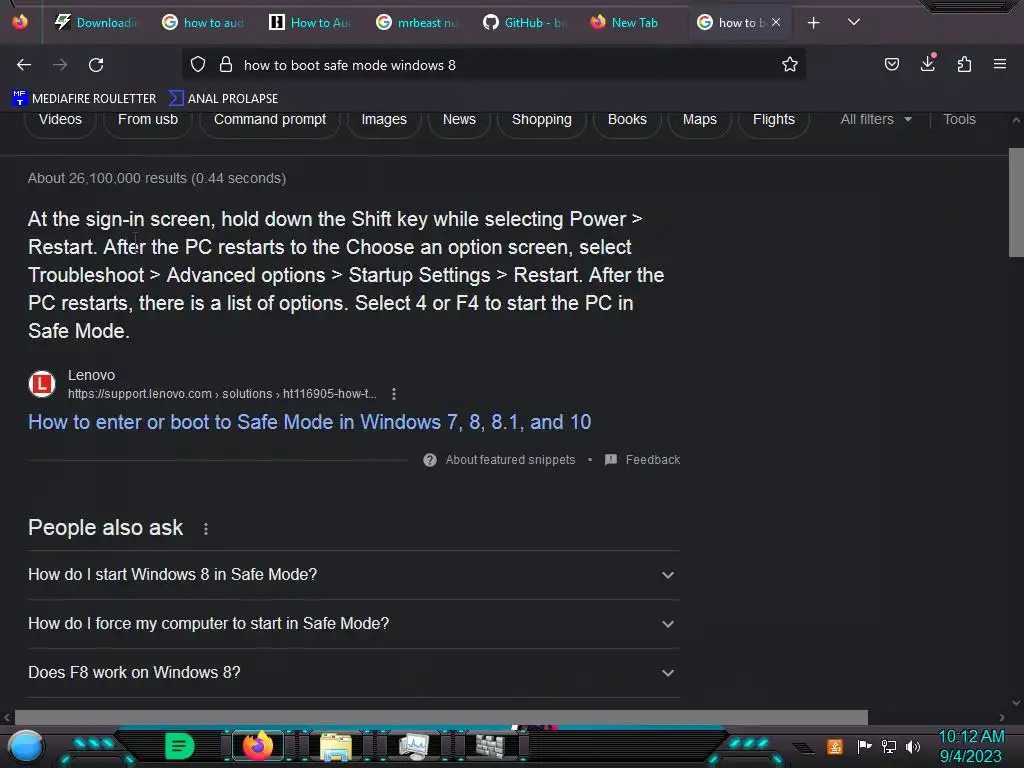Click the 'About 26,100,000 results' text
The image size is (1024, 768).
(157, 178)
